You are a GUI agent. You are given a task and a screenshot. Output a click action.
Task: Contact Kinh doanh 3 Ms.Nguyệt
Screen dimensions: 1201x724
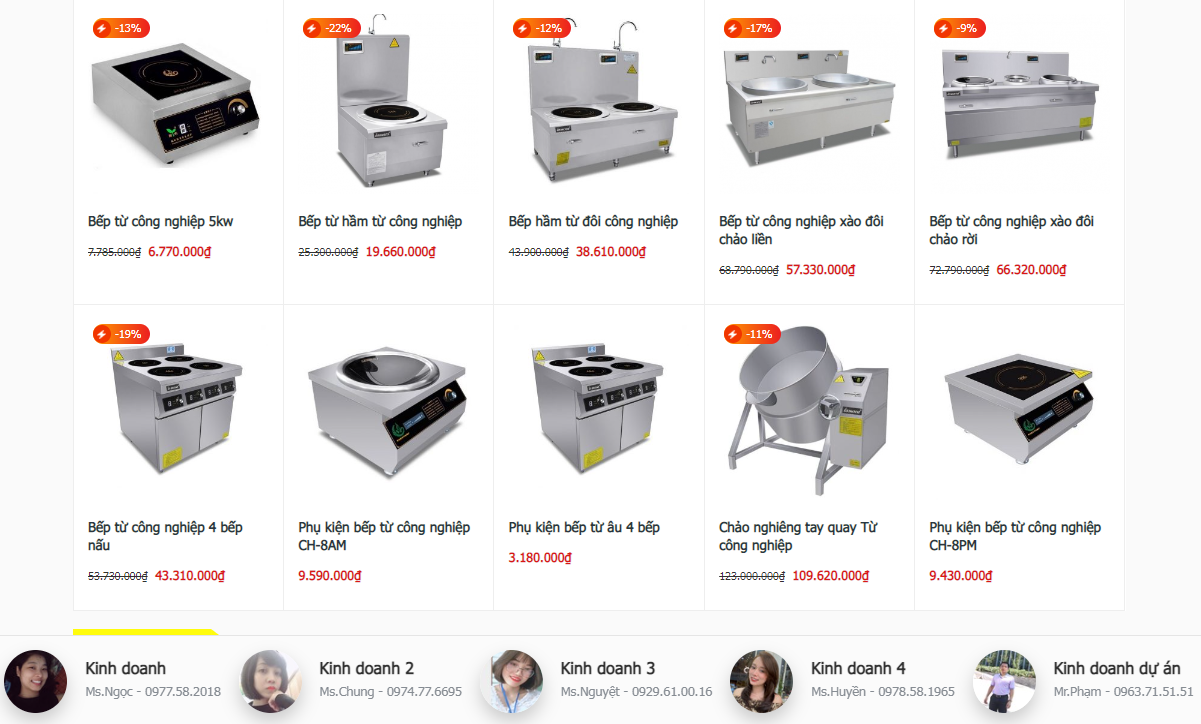pyautogui.click(x=596, y=681)
